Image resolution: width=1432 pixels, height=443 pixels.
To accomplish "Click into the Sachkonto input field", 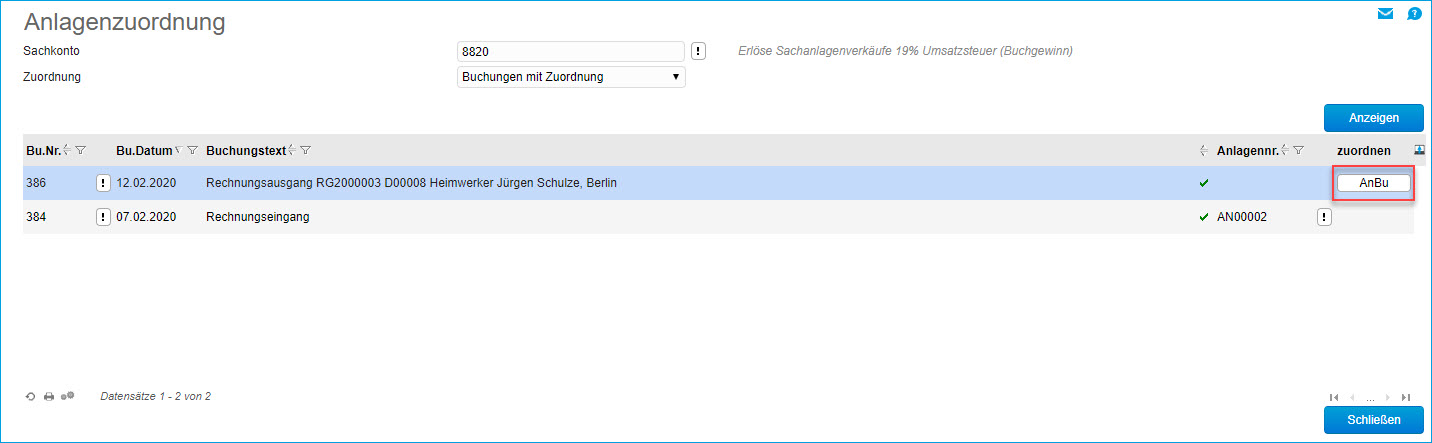I will (570, 51).
